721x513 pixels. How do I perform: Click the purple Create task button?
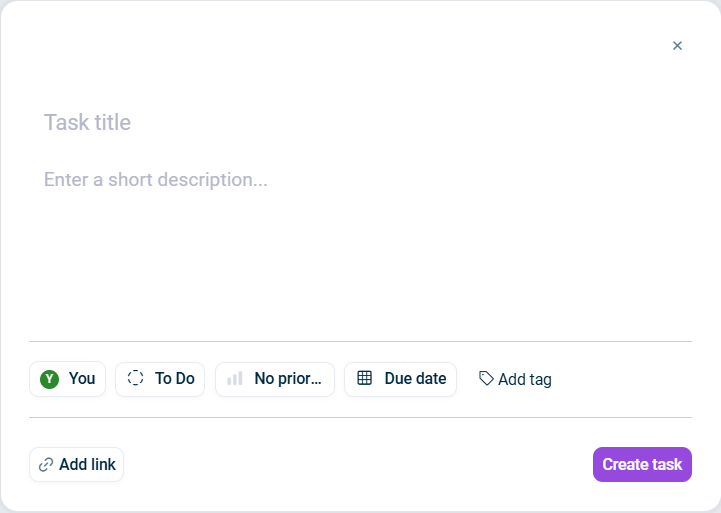click(x=642, y=465)
